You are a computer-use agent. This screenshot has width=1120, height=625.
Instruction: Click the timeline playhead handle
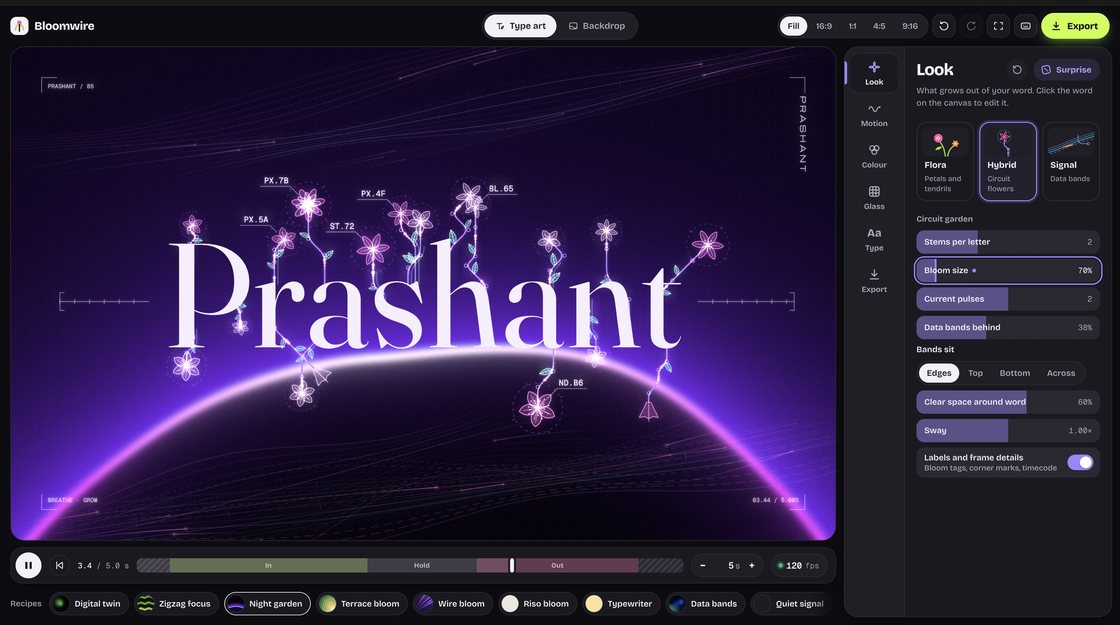tap(511, 565)
